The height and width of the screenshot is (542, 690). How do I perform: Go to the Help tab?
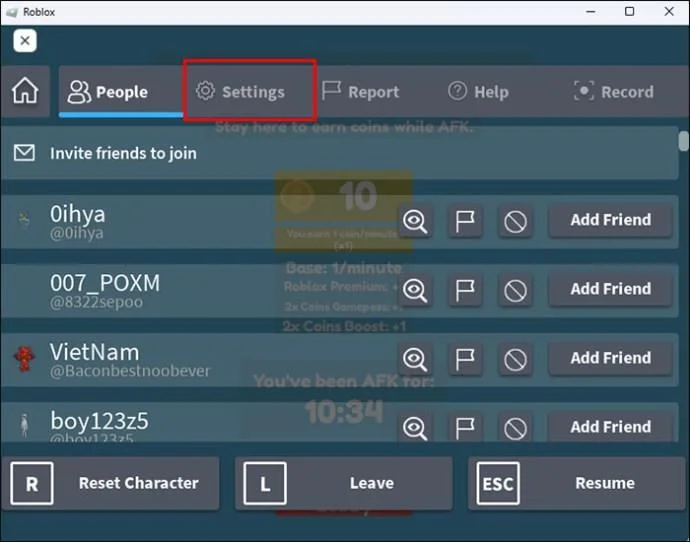pos(478,92)
